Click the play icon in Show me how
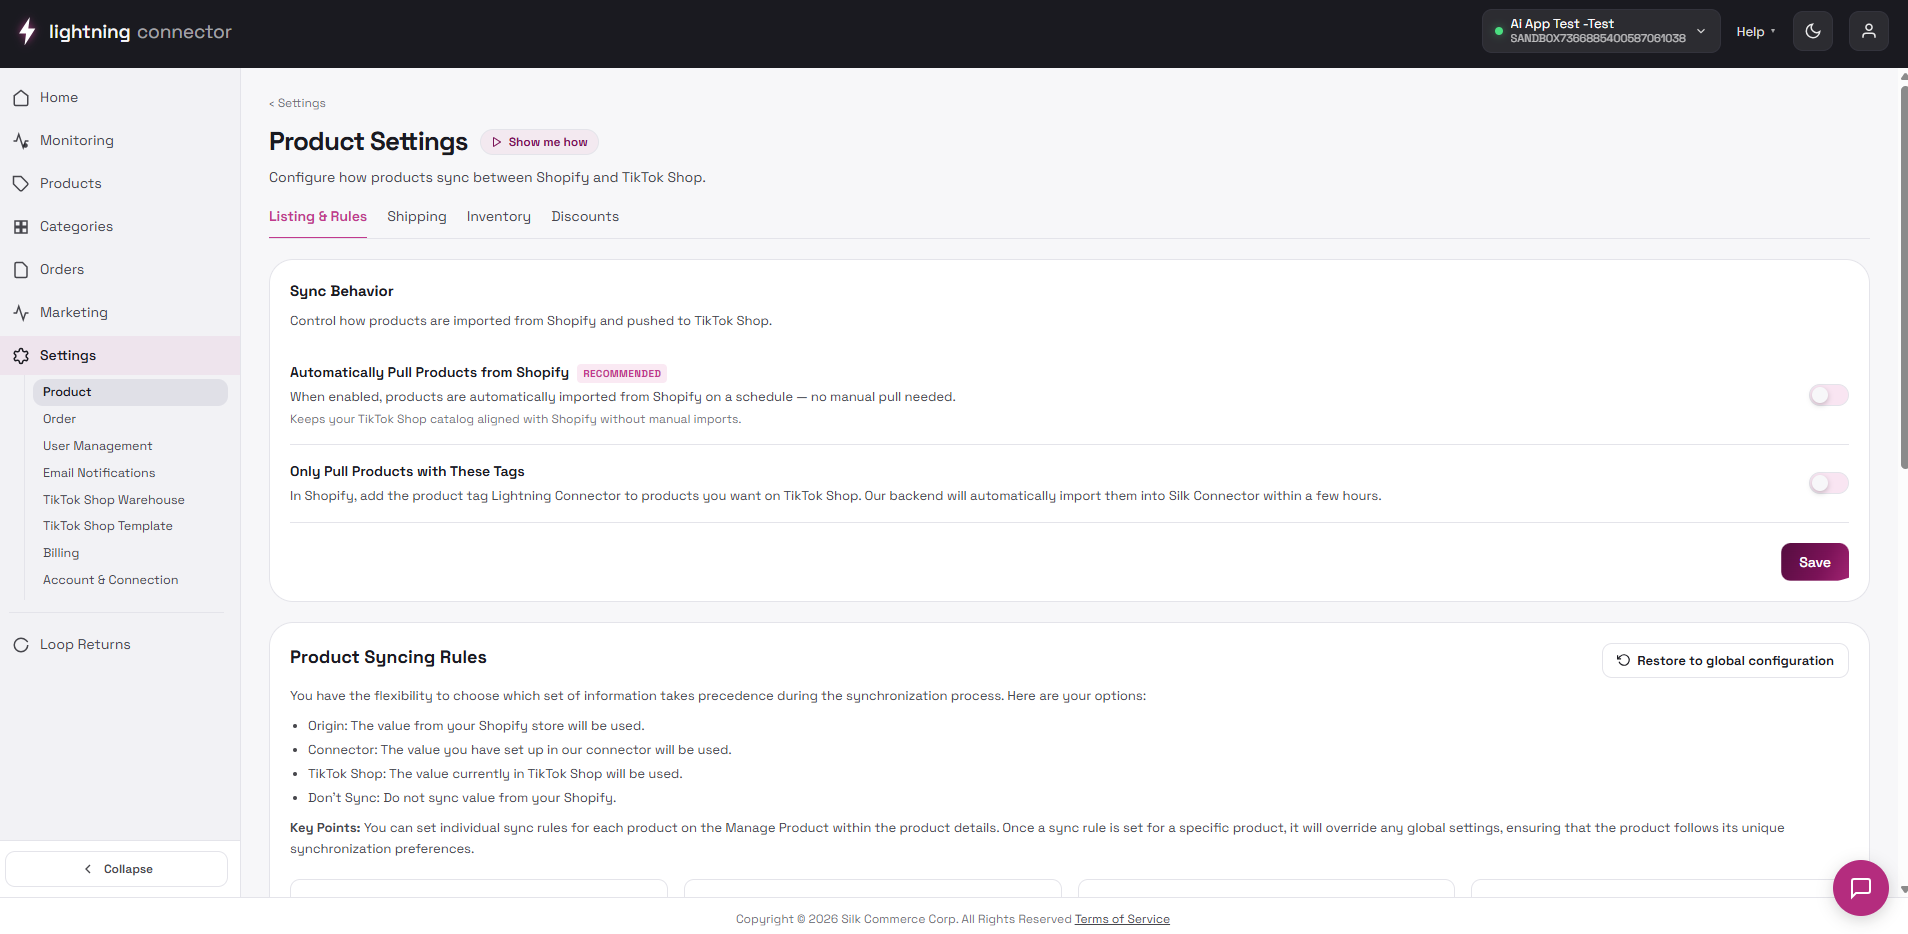Image resolution: width=1908 pixels, height=934 pixels. point(496,142)
